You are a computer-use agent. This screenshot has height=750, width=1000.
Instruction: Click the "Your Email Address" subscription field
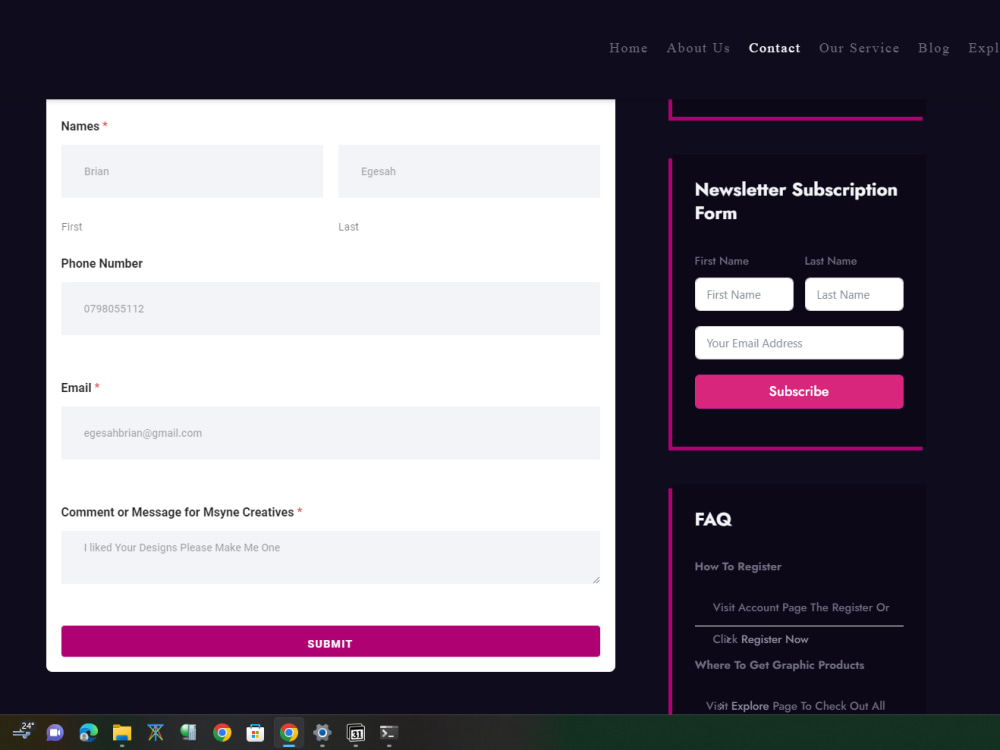point(799,343)
